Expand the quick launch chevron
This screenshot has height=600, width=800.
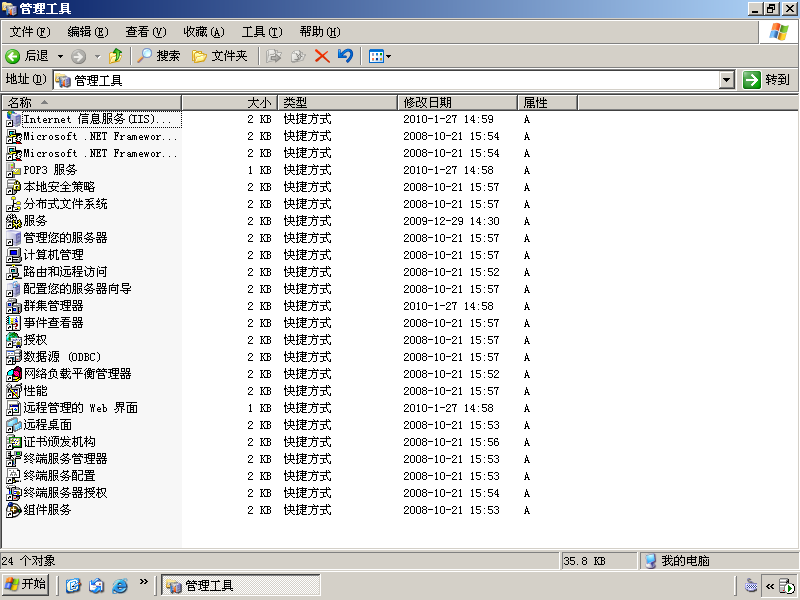(143, 581)
